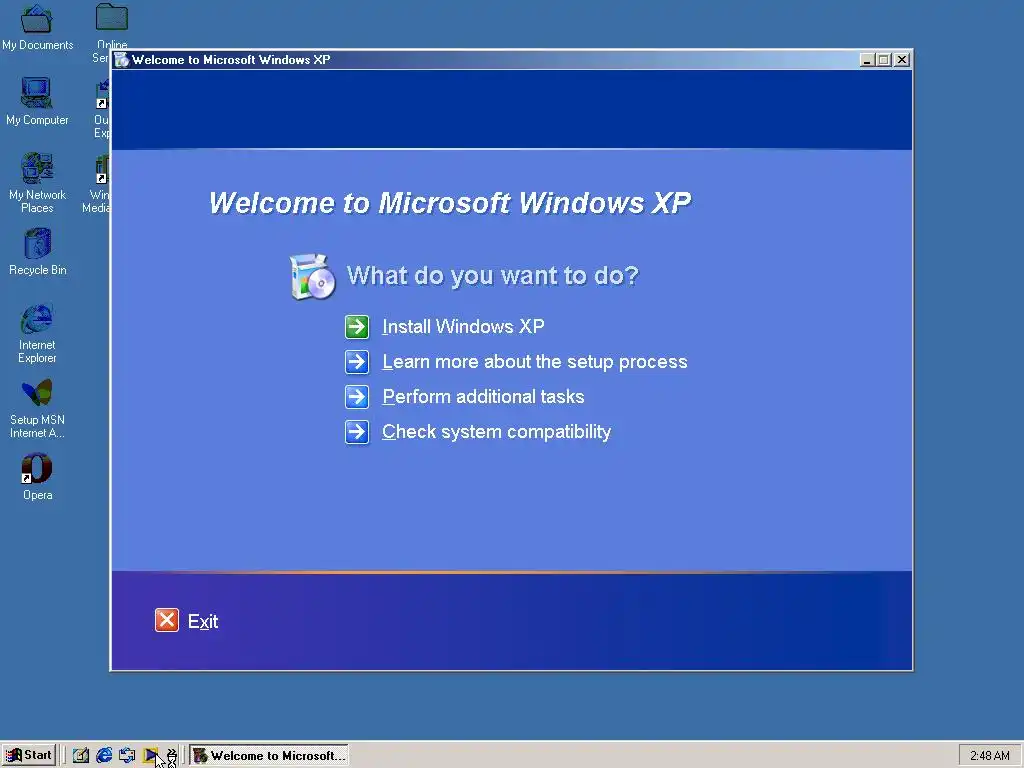Screen dimensions: 1024x768
Task: Launch Internet Explorer from Quick Launch bar
Action: [104, 756]
